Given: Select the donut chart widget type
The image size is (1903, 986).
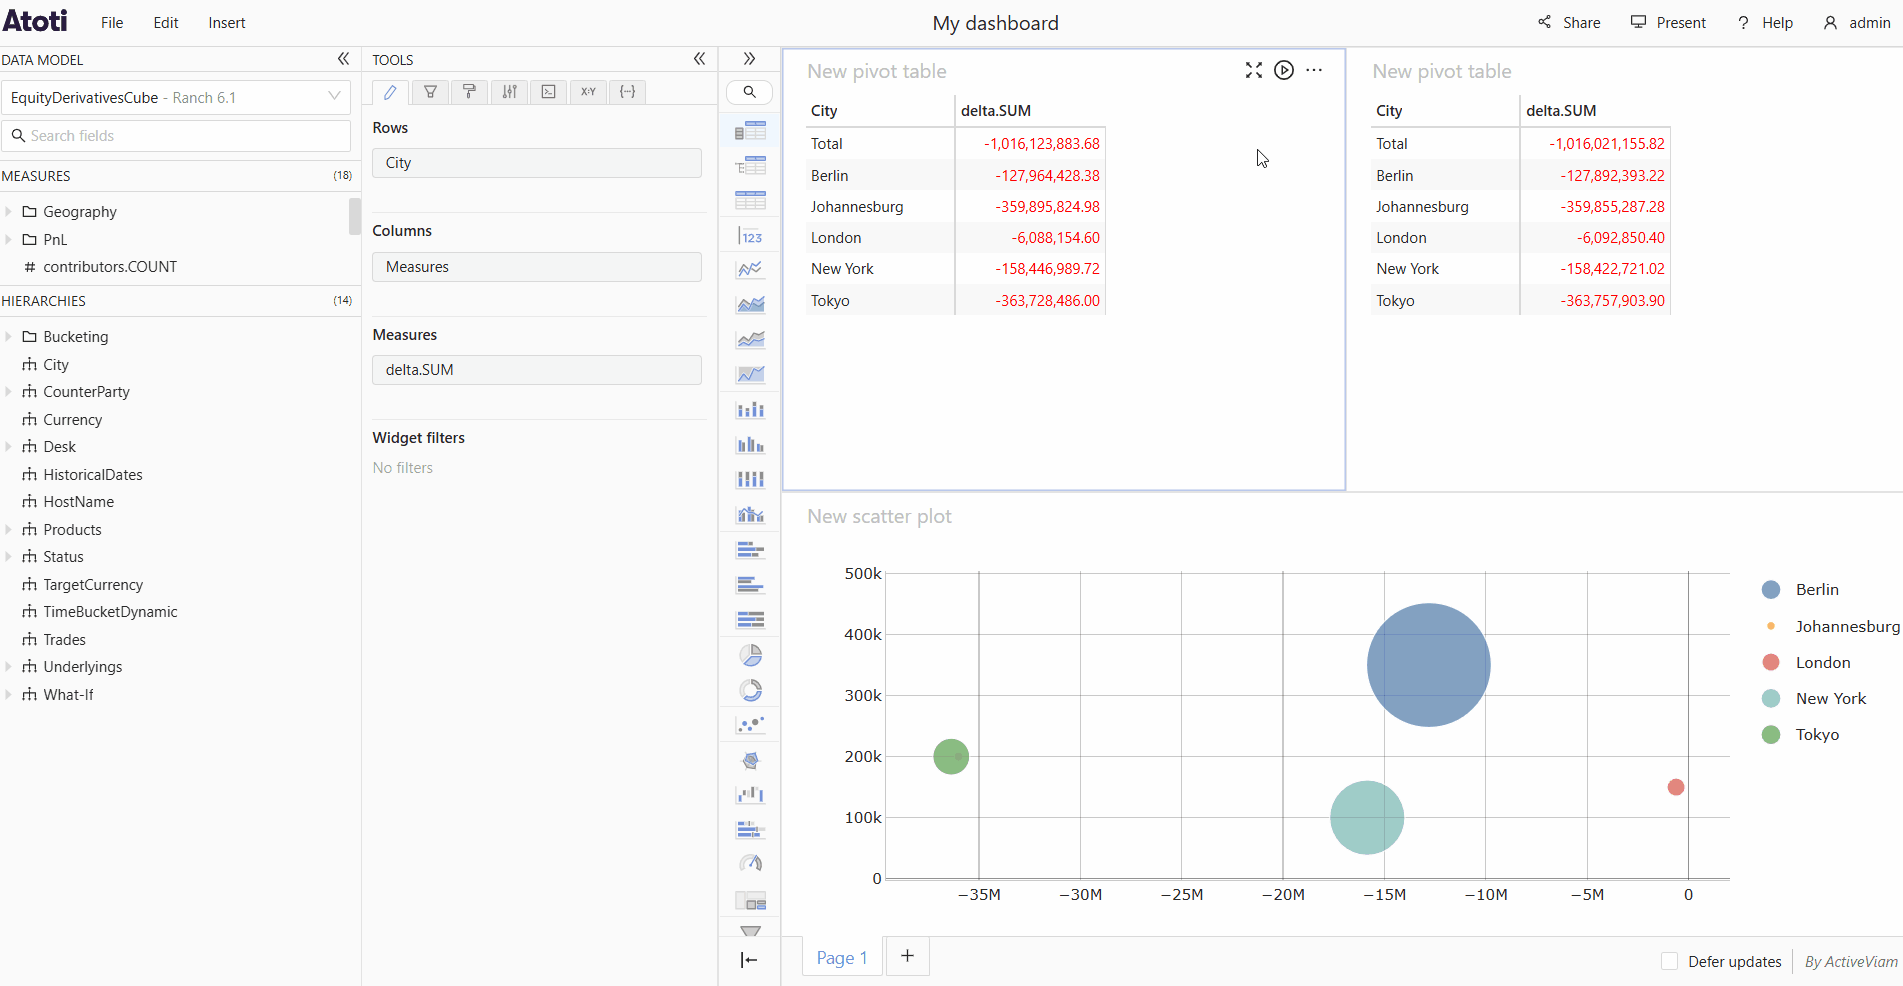Looking at the screenshot, I should pos(751,690).
